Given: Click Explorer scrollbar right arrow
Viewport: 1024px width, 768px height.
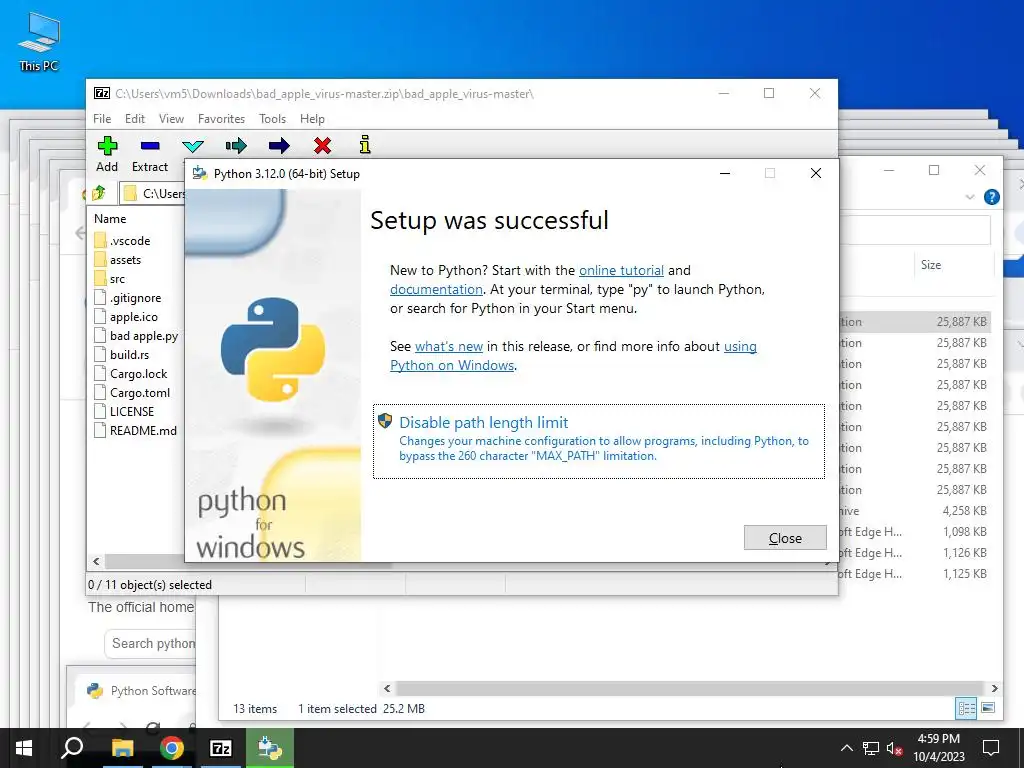Looking at the screenshot, I should tap(994, 688).
